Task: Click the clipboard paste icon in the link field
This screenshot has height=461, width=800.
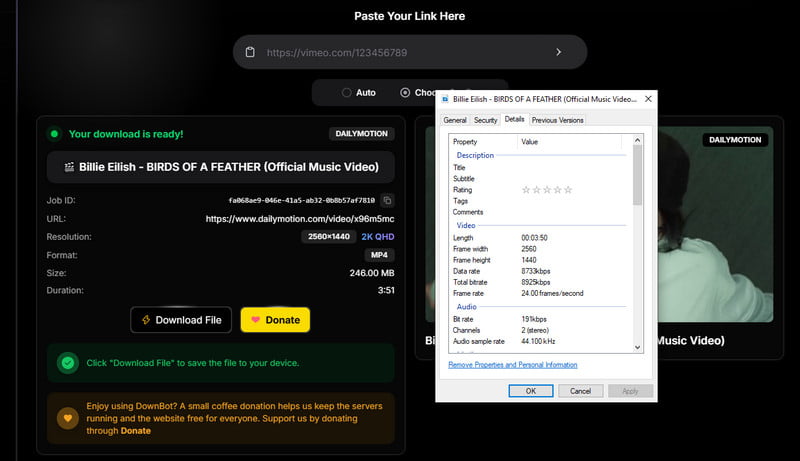Action: point(250,52)
